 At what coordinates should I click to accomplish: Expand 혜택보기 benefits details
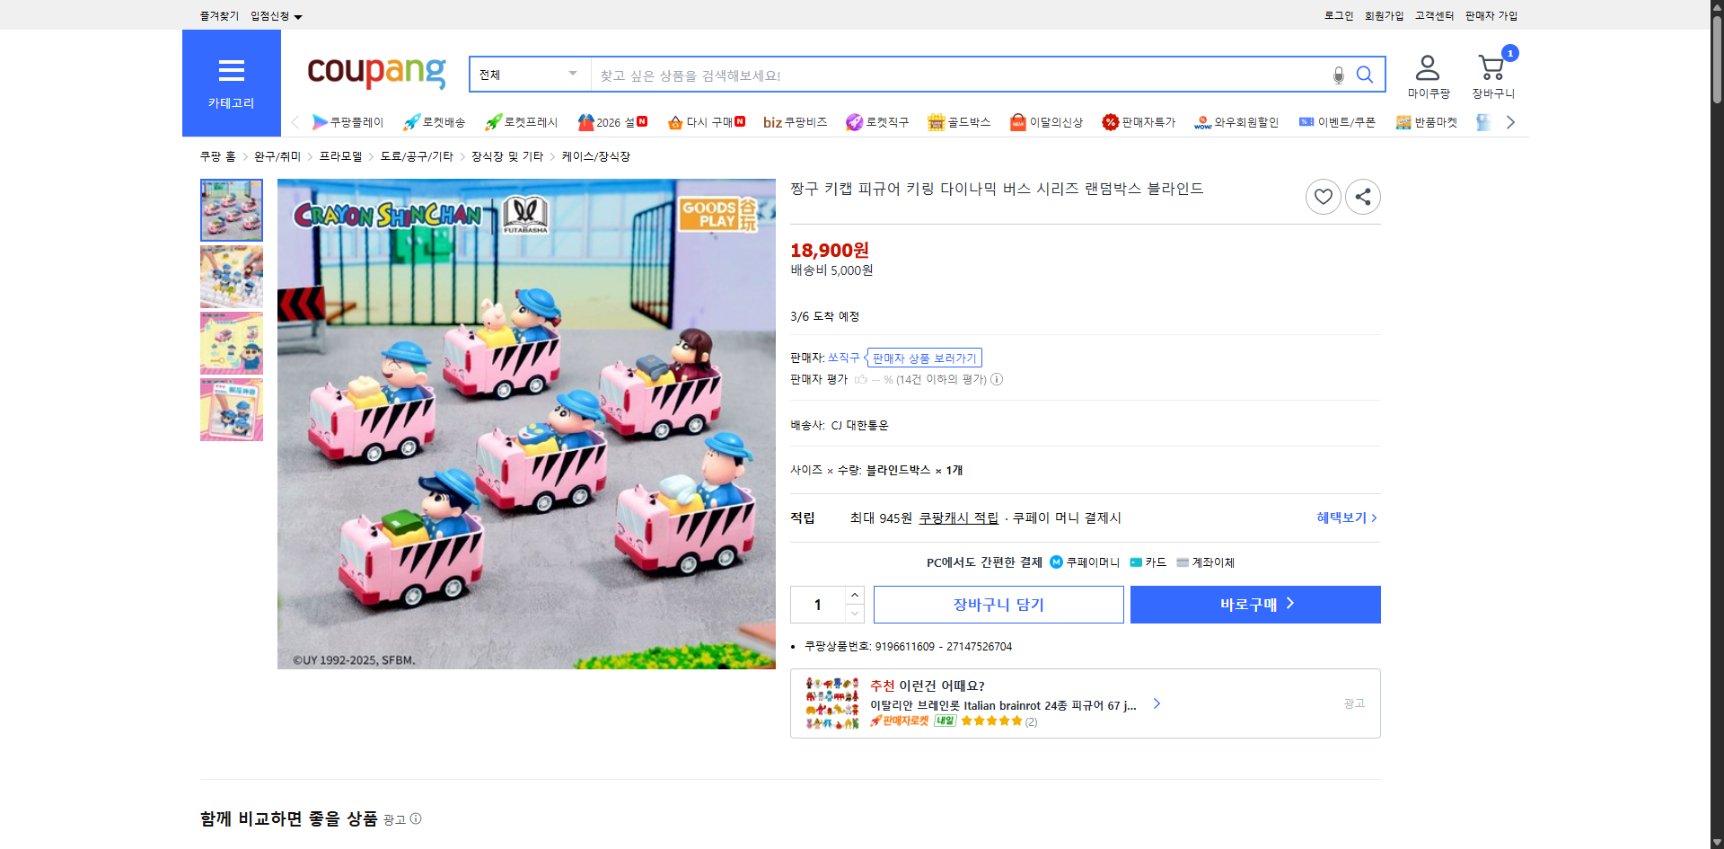[1344, 518]
